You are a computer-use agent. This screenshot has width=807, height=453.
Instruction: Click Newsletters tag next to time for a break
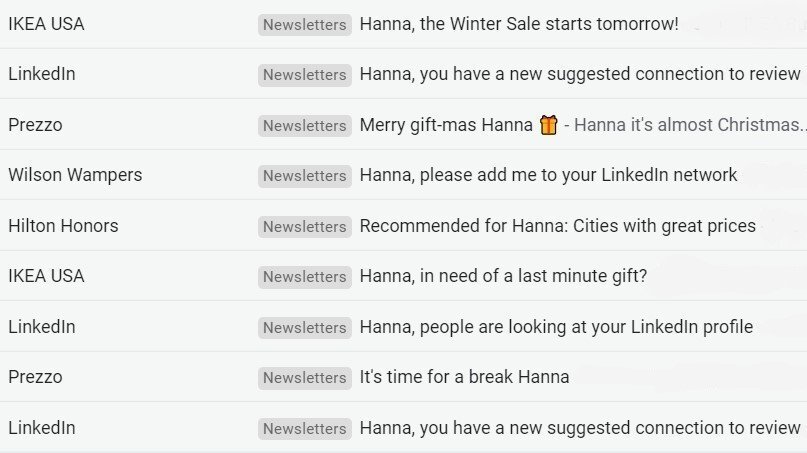point(304,378)
